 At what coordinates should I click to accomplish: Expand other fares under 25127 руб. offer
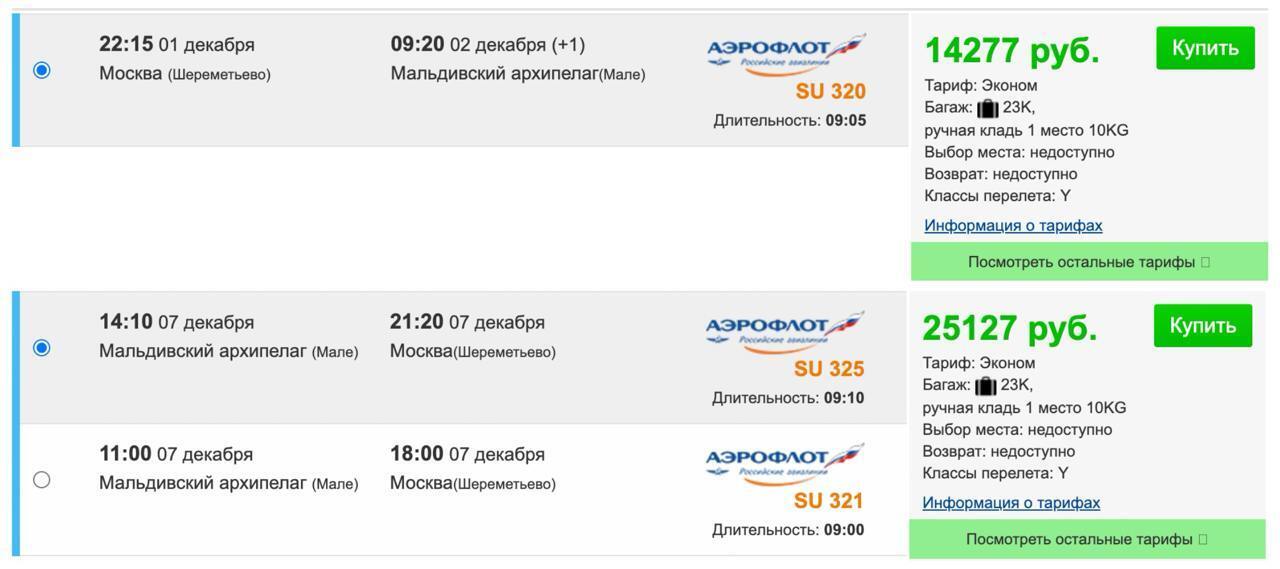coord(1086,539)
